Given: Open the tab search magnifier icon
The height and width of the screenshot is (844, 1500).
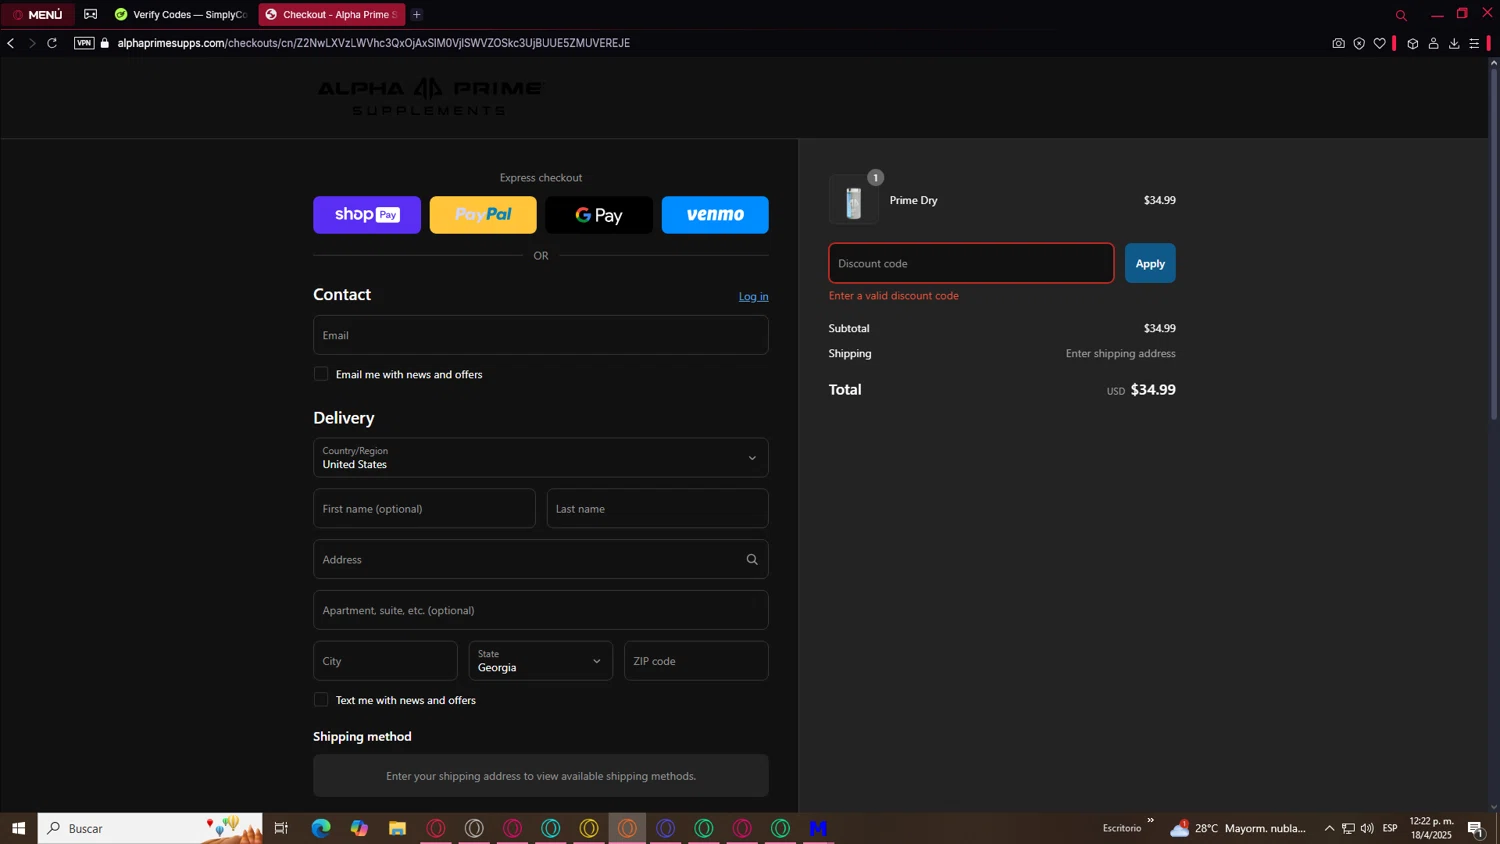Looking at the screenshot, I should coord(1401,15).
